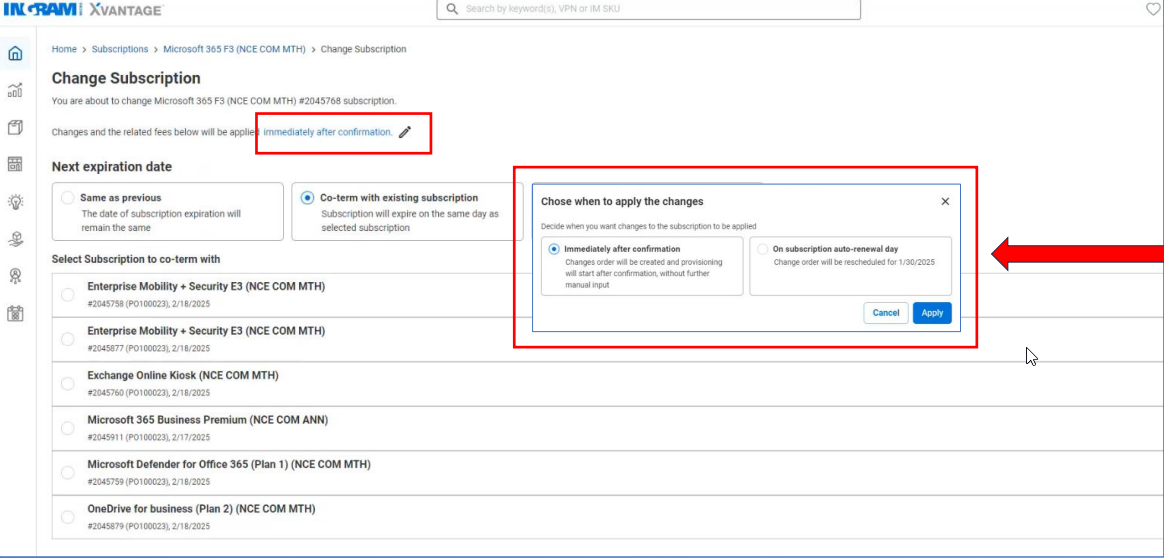1164x558 pixels.
Task: Click Select Subscription to co-term with label
Action: point(136,259)
